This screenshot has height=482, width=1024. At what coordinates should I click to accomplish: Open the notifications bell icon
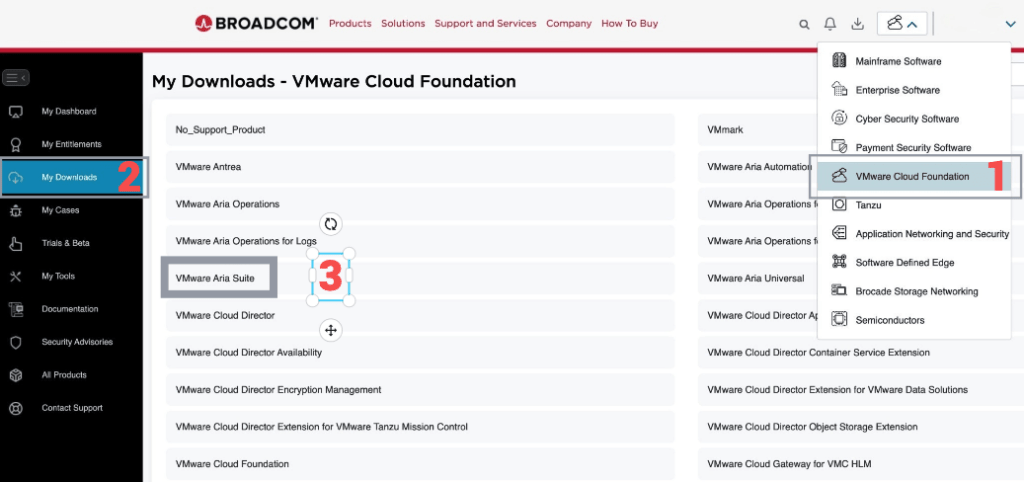tap(830, 24)
